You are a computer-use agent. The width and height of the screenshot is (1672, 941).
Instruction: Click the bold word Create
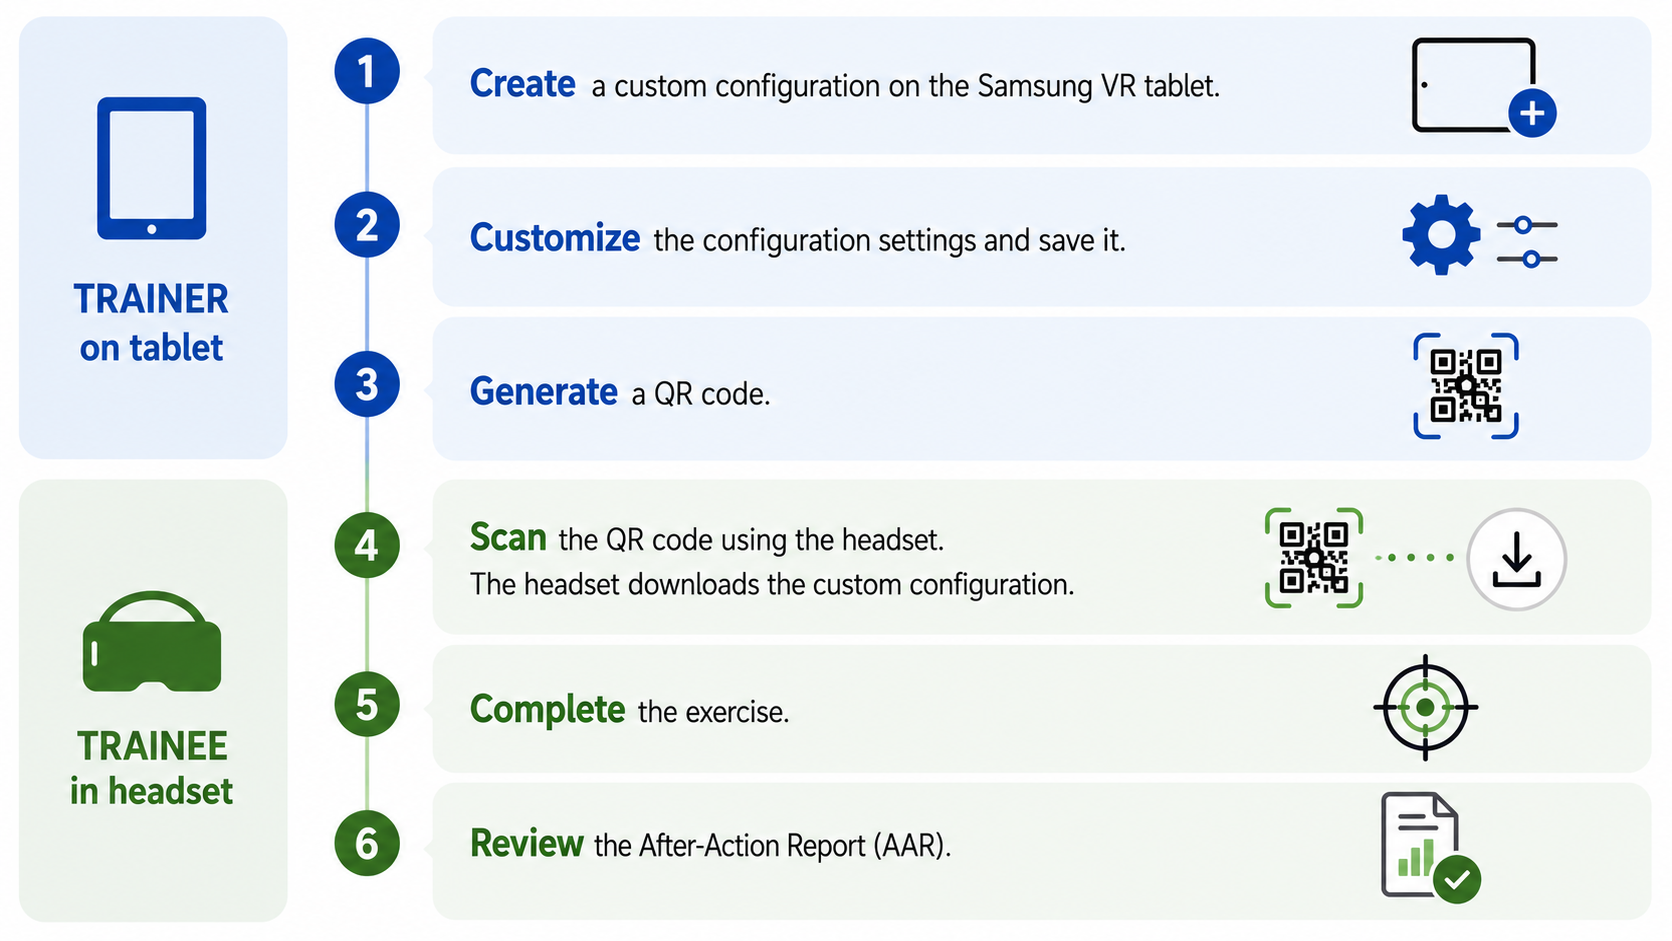coord(523,84)
